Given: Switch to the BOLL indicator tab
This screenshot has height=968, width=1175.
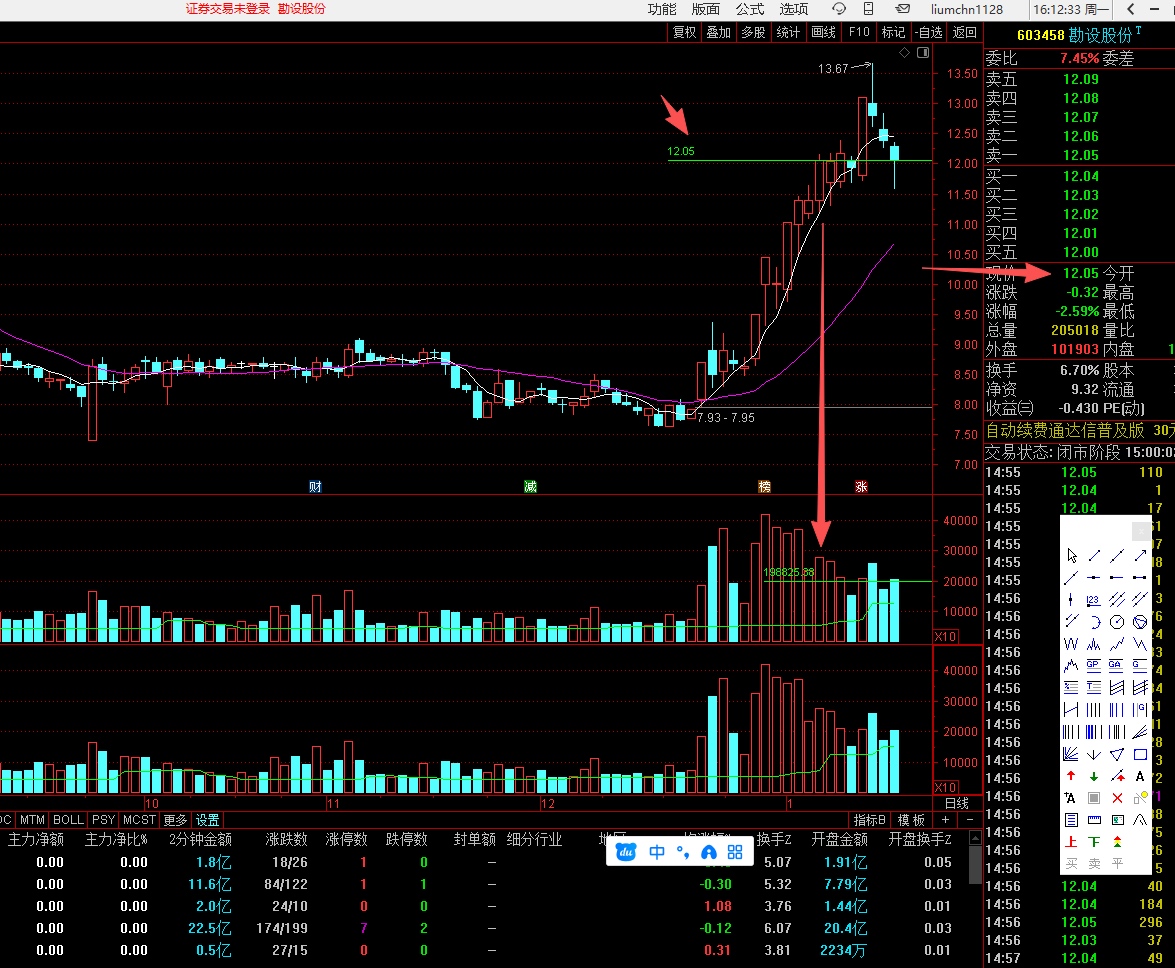Looking at the screenshot, I should coord(68,820).
